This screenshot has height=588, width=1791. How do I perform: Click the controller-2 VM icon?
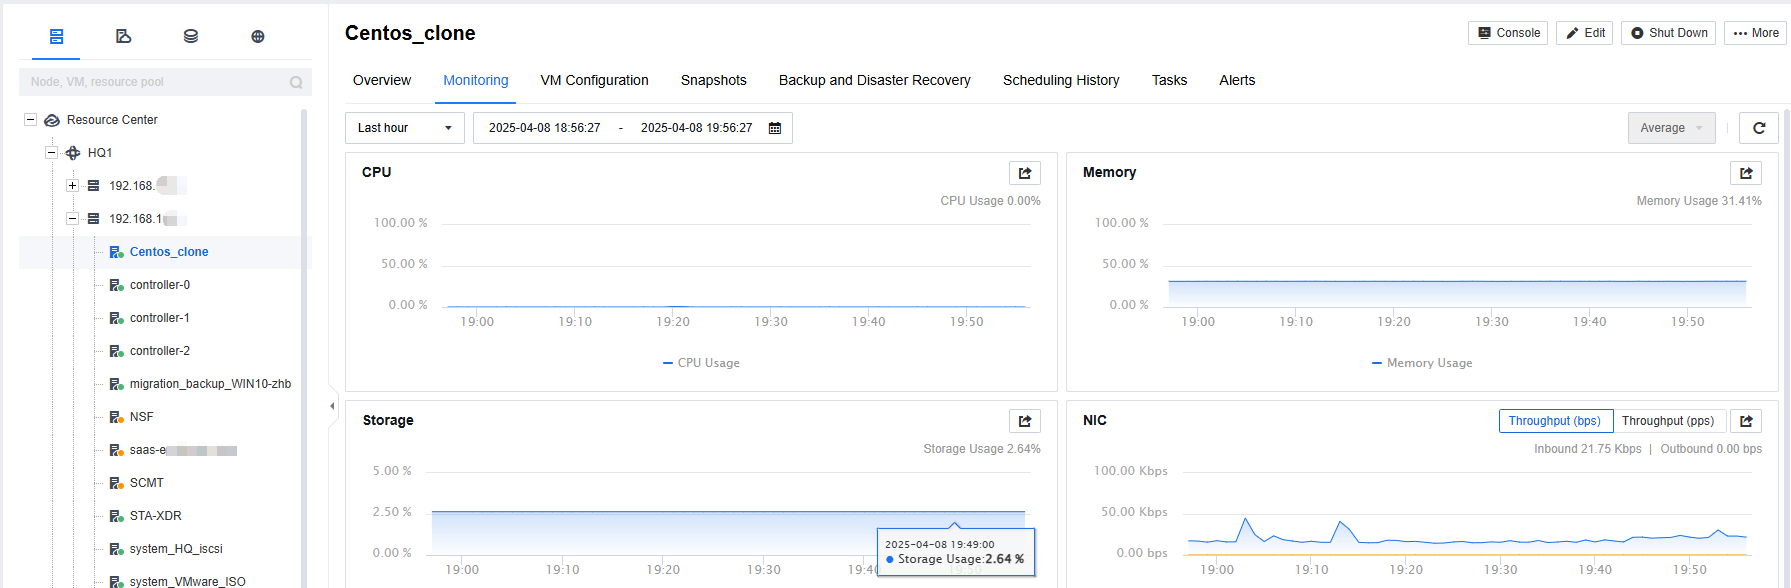pos(116,351)
